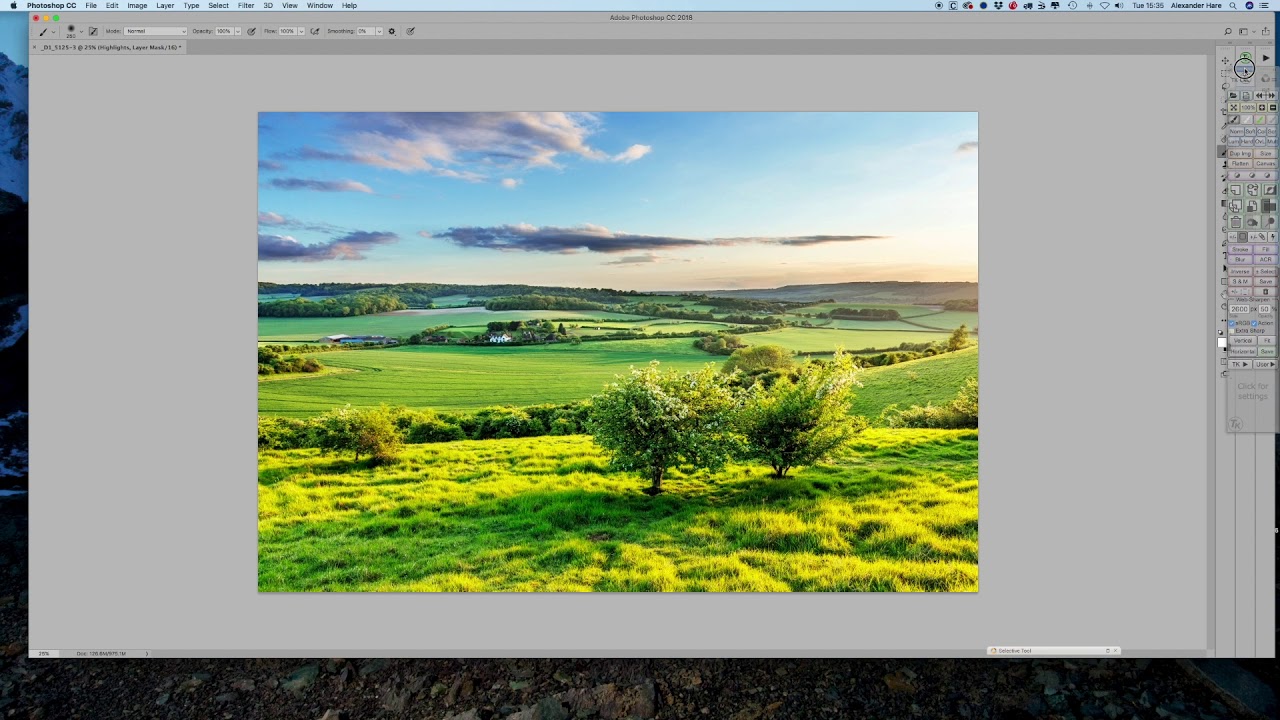Image resolution: width=1280 pixels, height=720 pixels.
Task: Click the Flow 100% input field
Action: point(288,31)
